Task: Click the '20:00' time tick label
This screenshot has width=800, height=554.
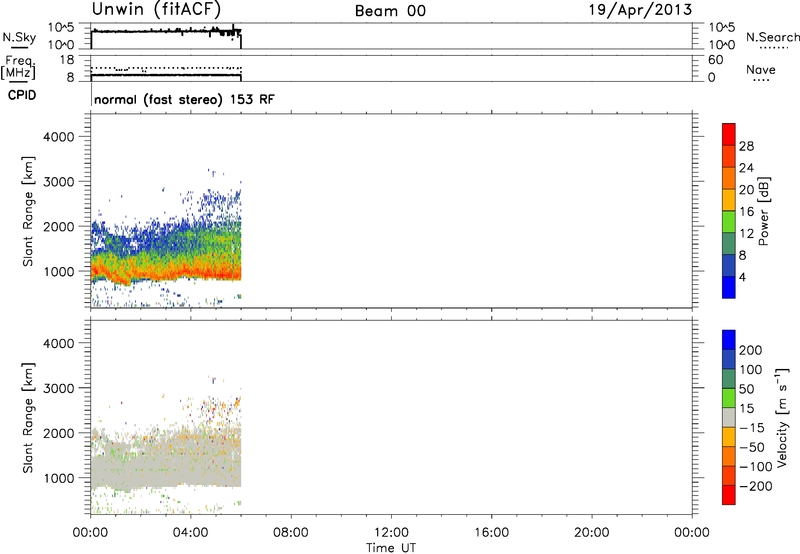Action: pos(591,533)
